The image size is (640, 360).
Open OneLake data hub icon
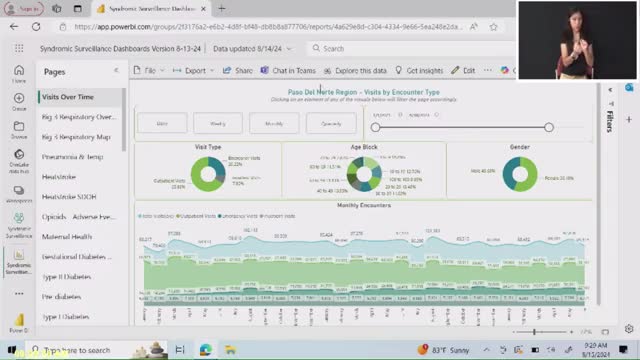tap(19, 161)
